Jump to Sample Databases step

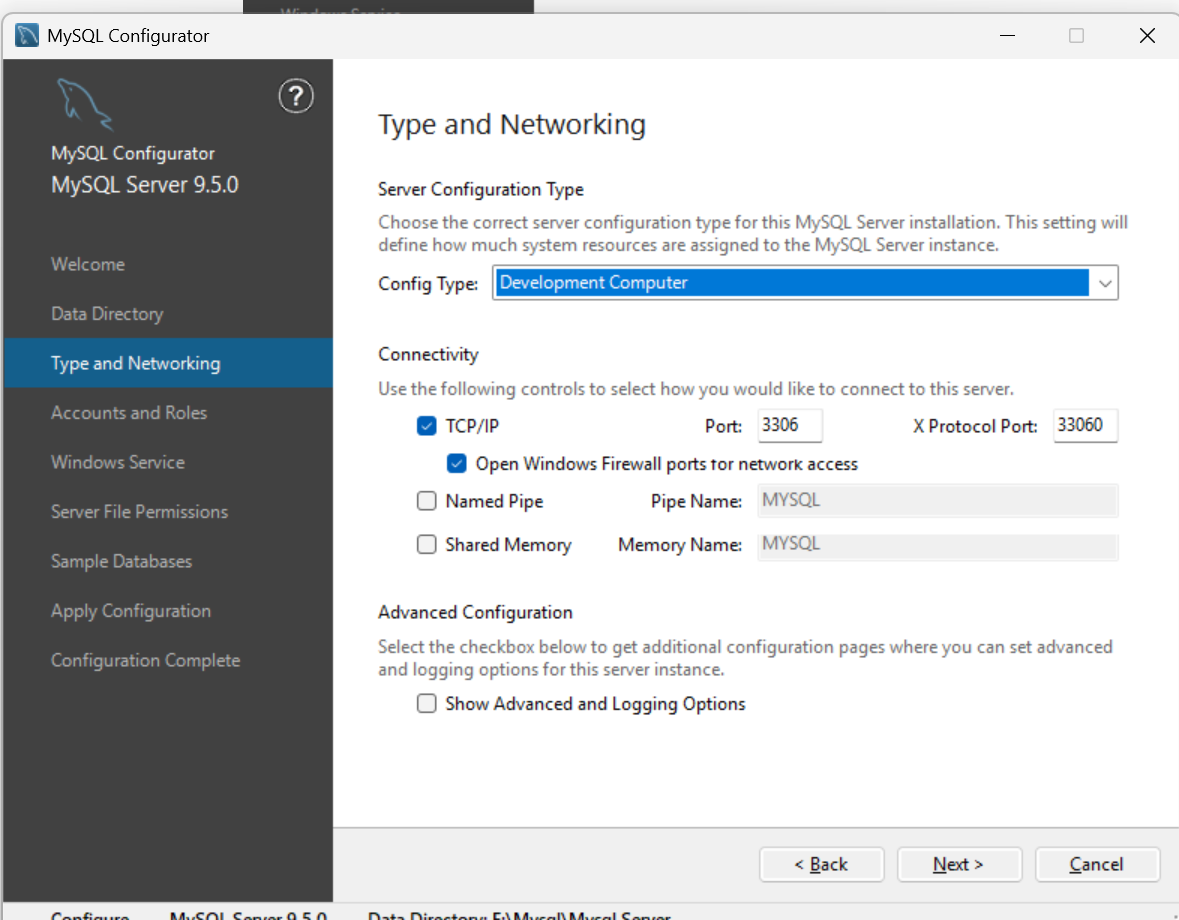tap(121, 561)
